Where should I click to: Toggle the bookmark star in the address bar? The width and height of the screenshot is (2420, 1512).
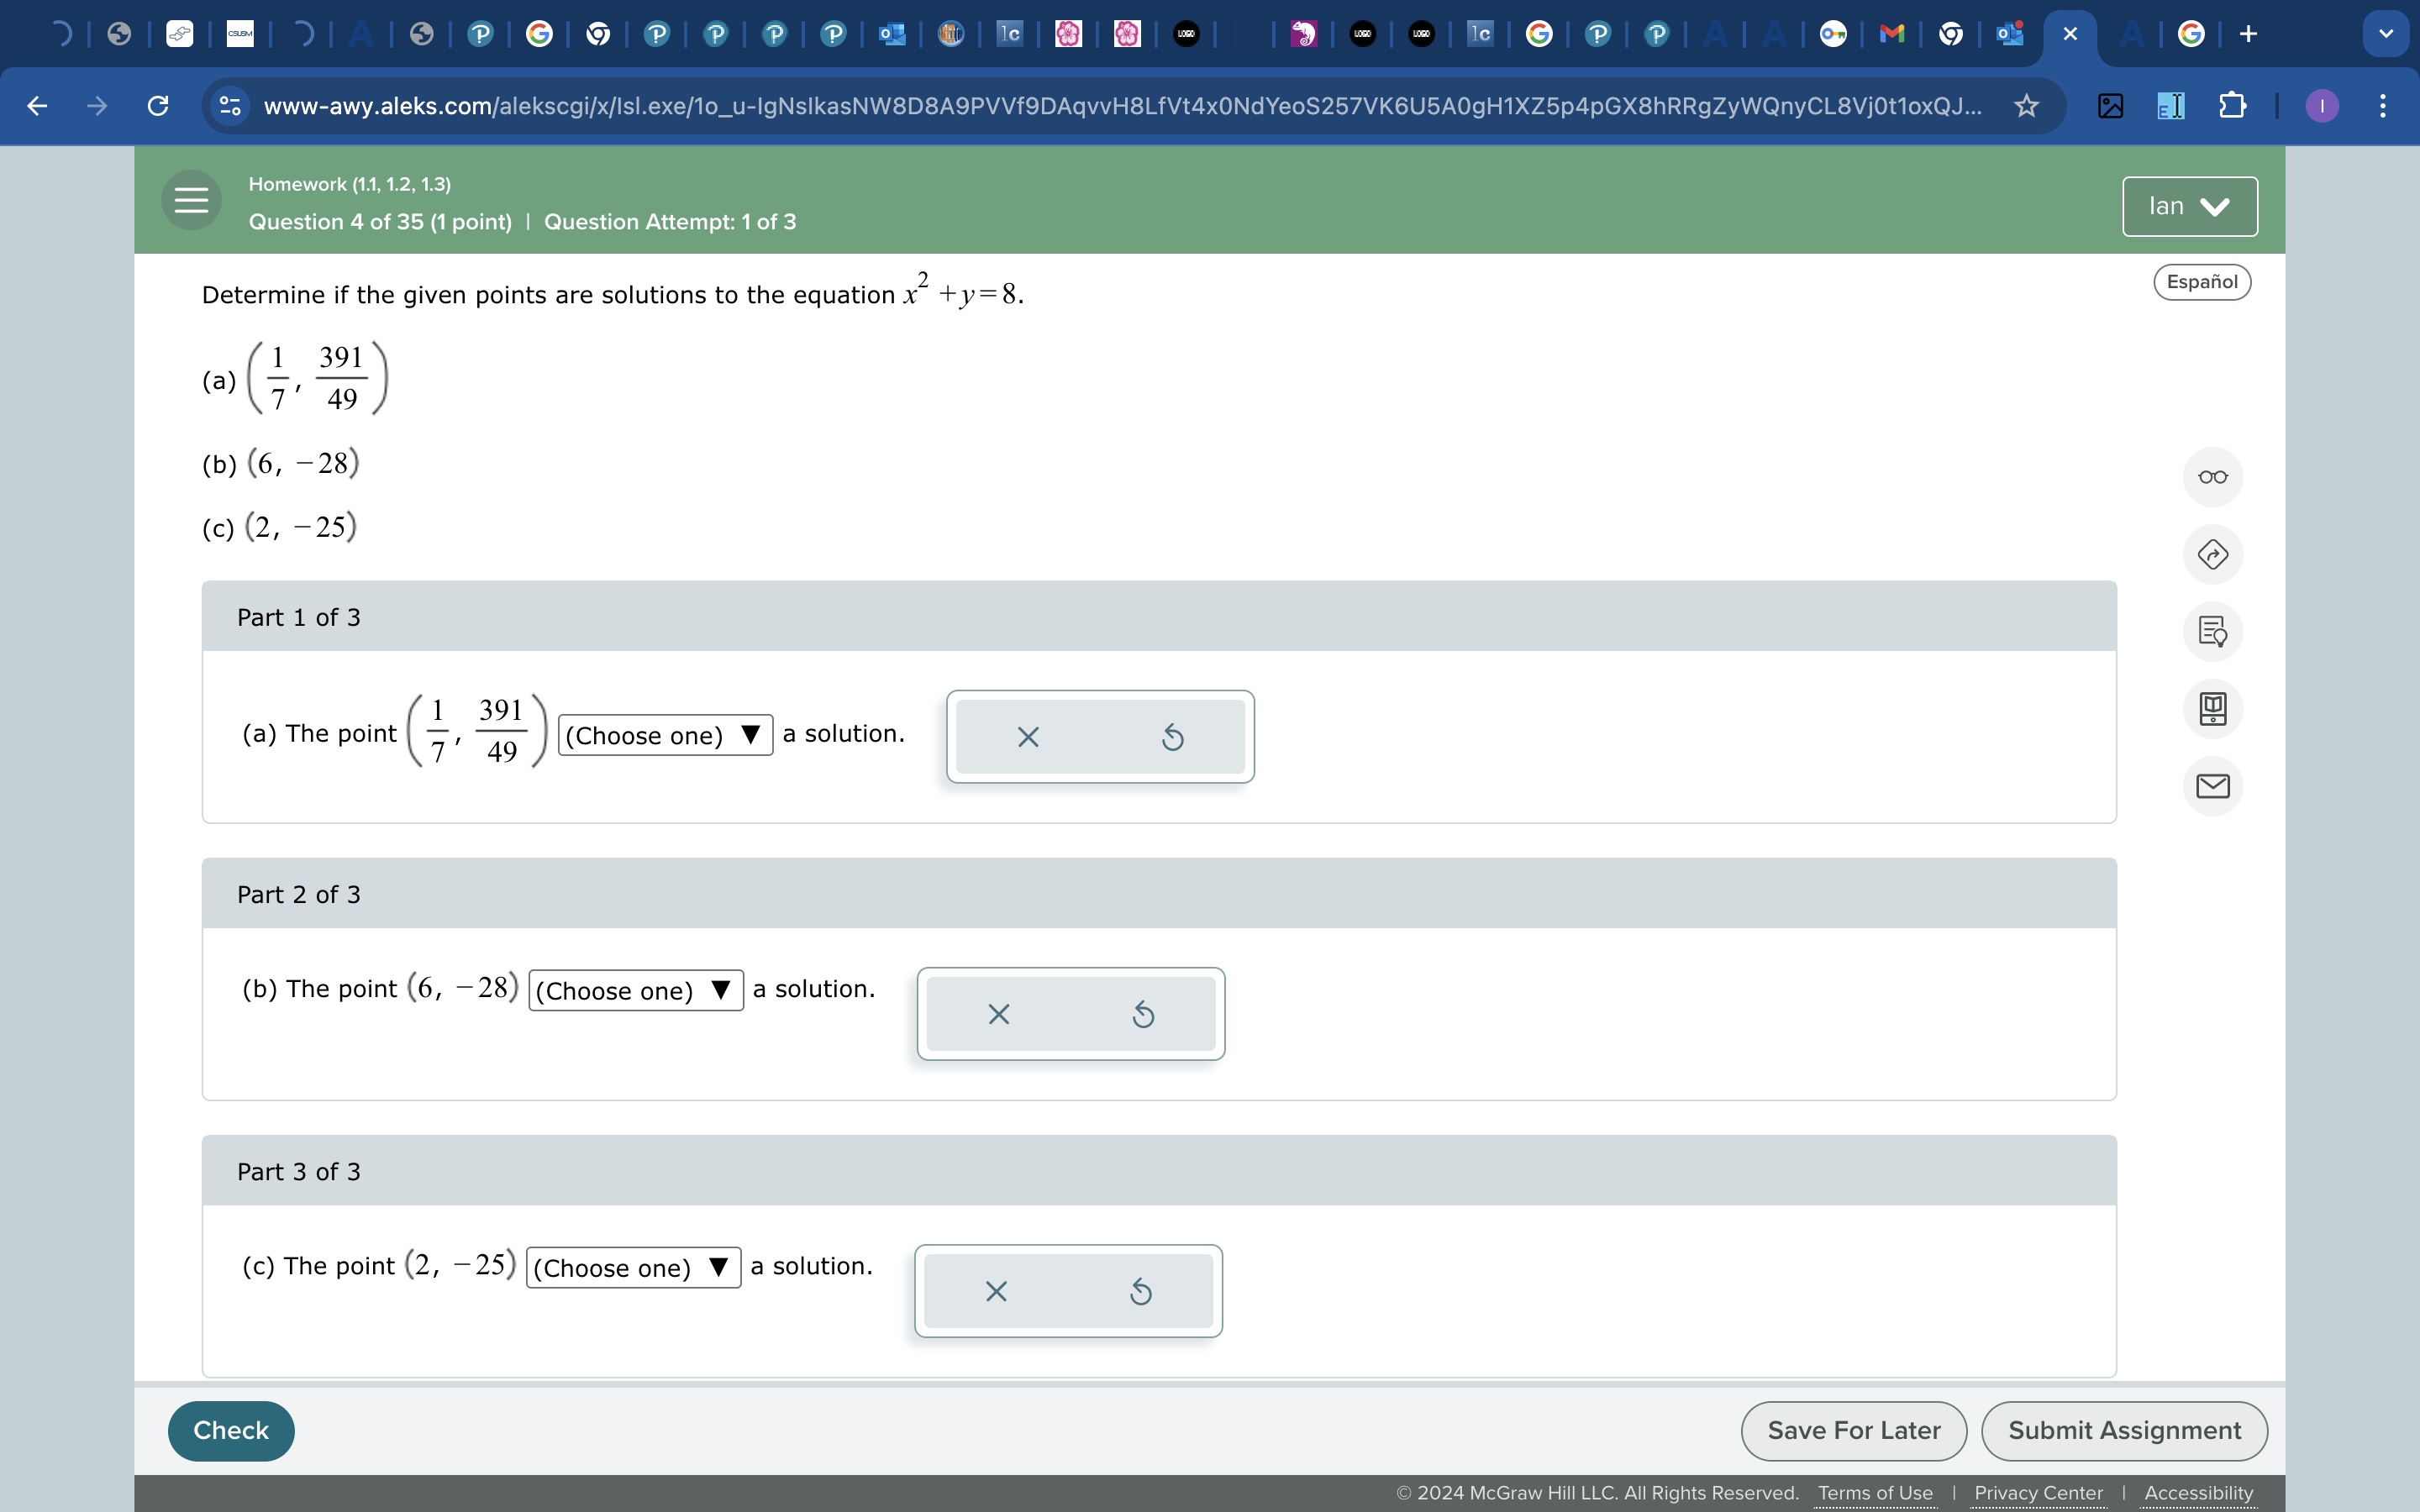[2025, 106]
